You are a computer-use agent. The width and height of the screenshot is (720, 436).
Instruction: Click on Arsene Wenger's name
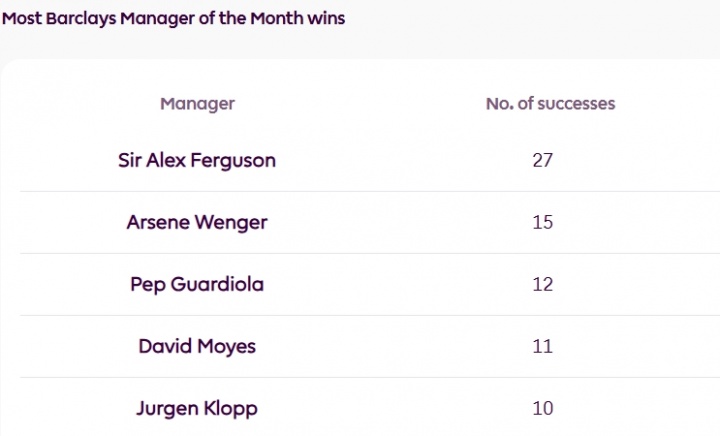pyautogui.click(x=197, y=222)
